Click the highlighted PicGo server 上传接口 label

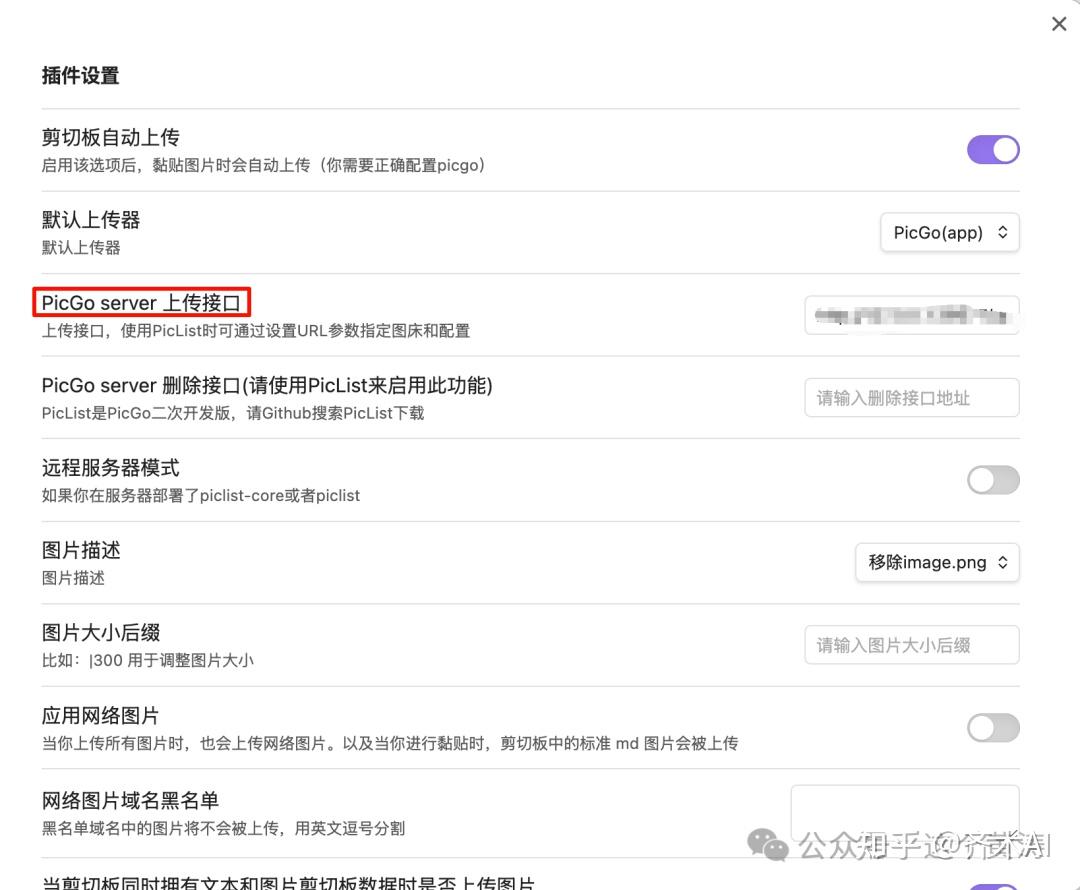[142, 302]
